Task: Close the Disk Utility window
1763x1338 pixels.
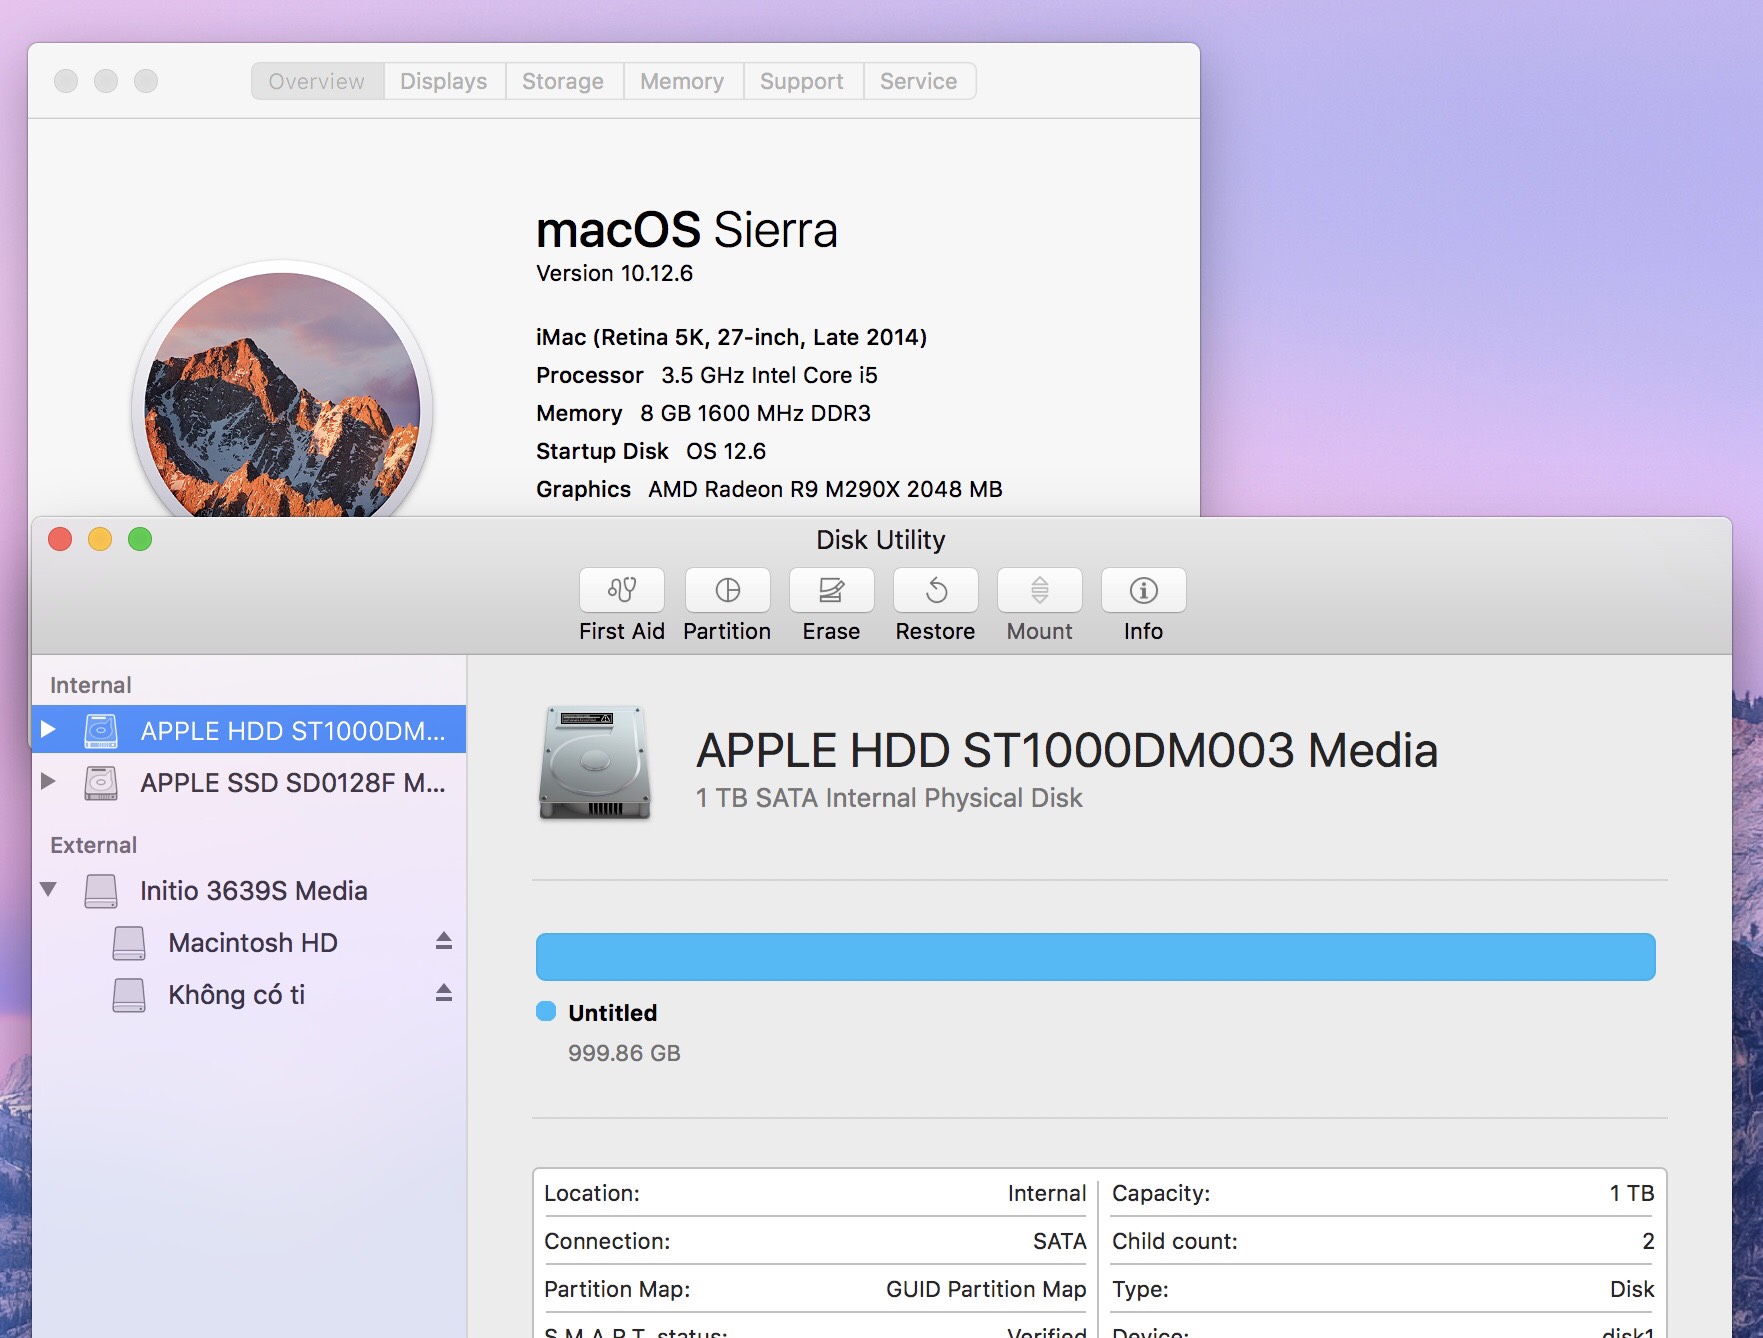Action: pos(60,539)
